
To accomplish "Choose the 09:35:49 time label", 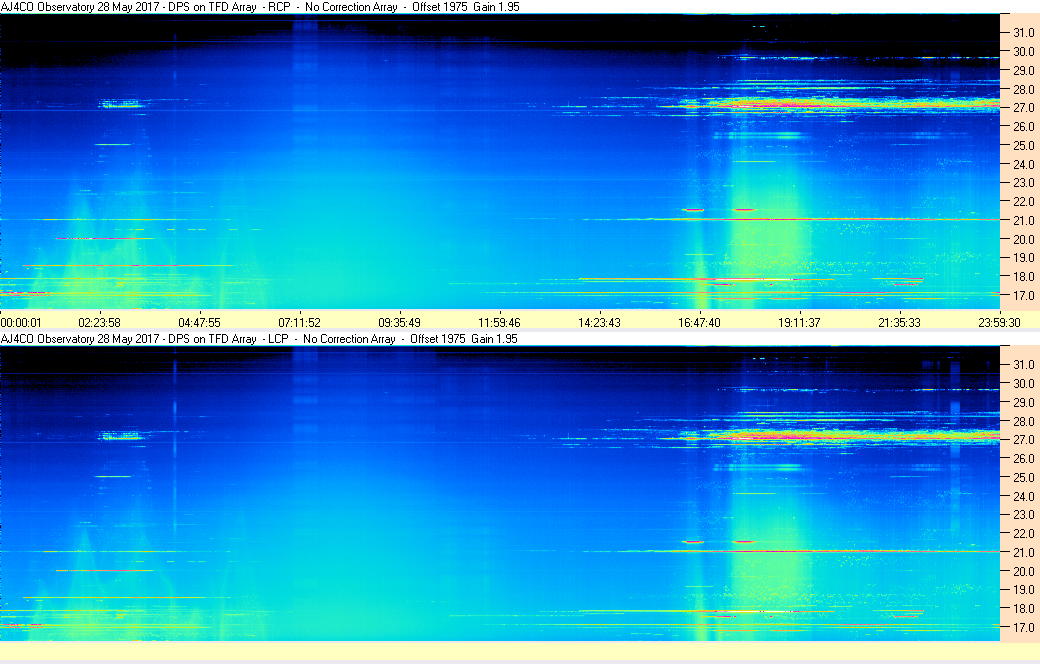I will [x=399, y=323].
